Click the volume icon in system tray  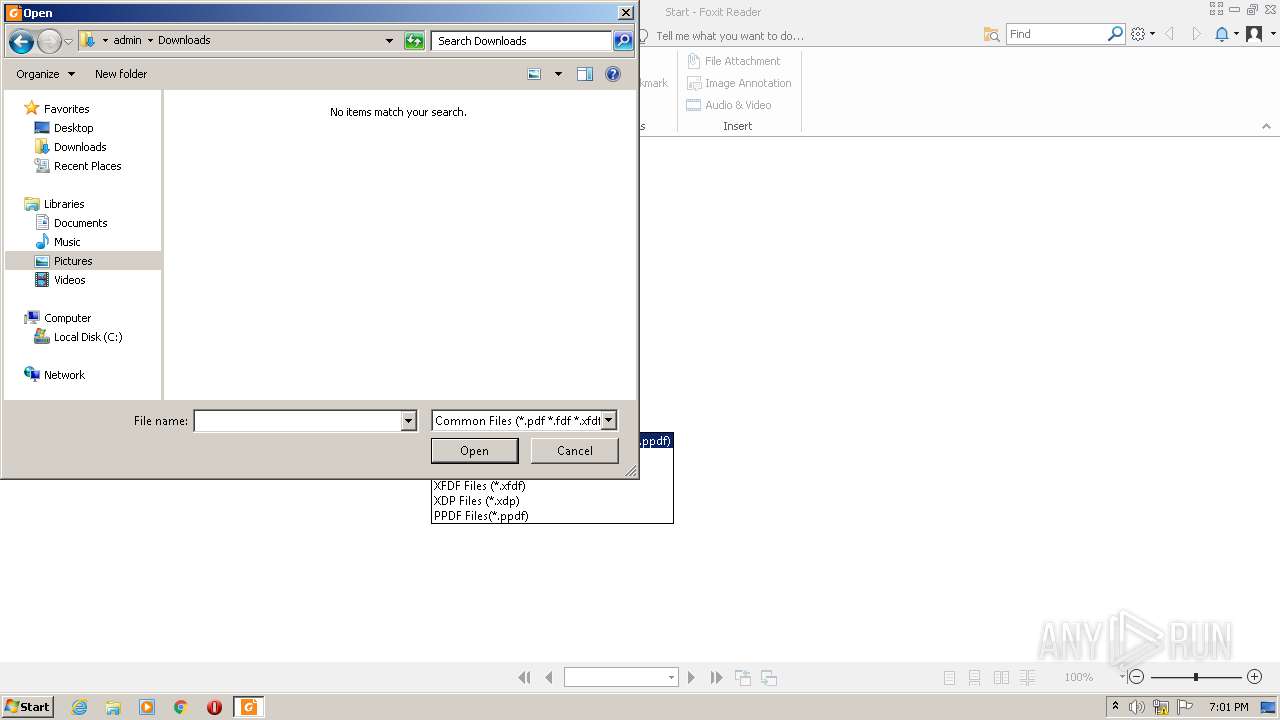pos(1137,707)
